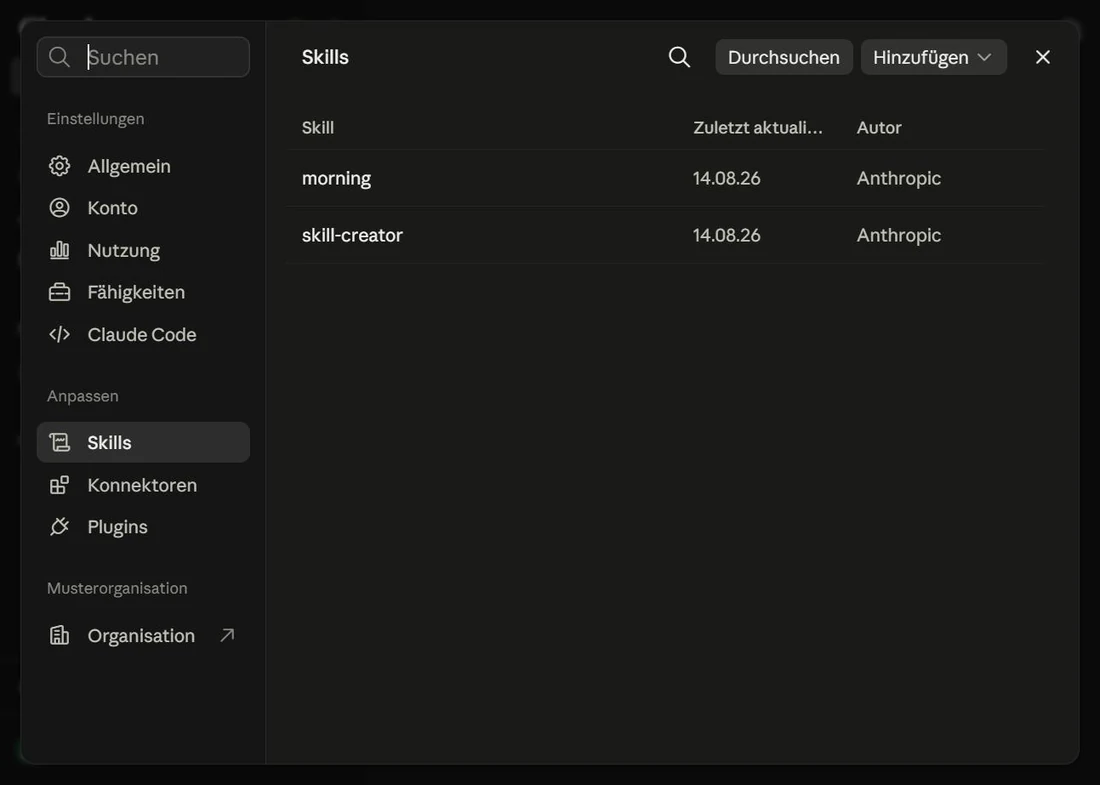Open Konto via the person icon
This screenshot has height=785, width=1100.
click(x=60, y=208)
